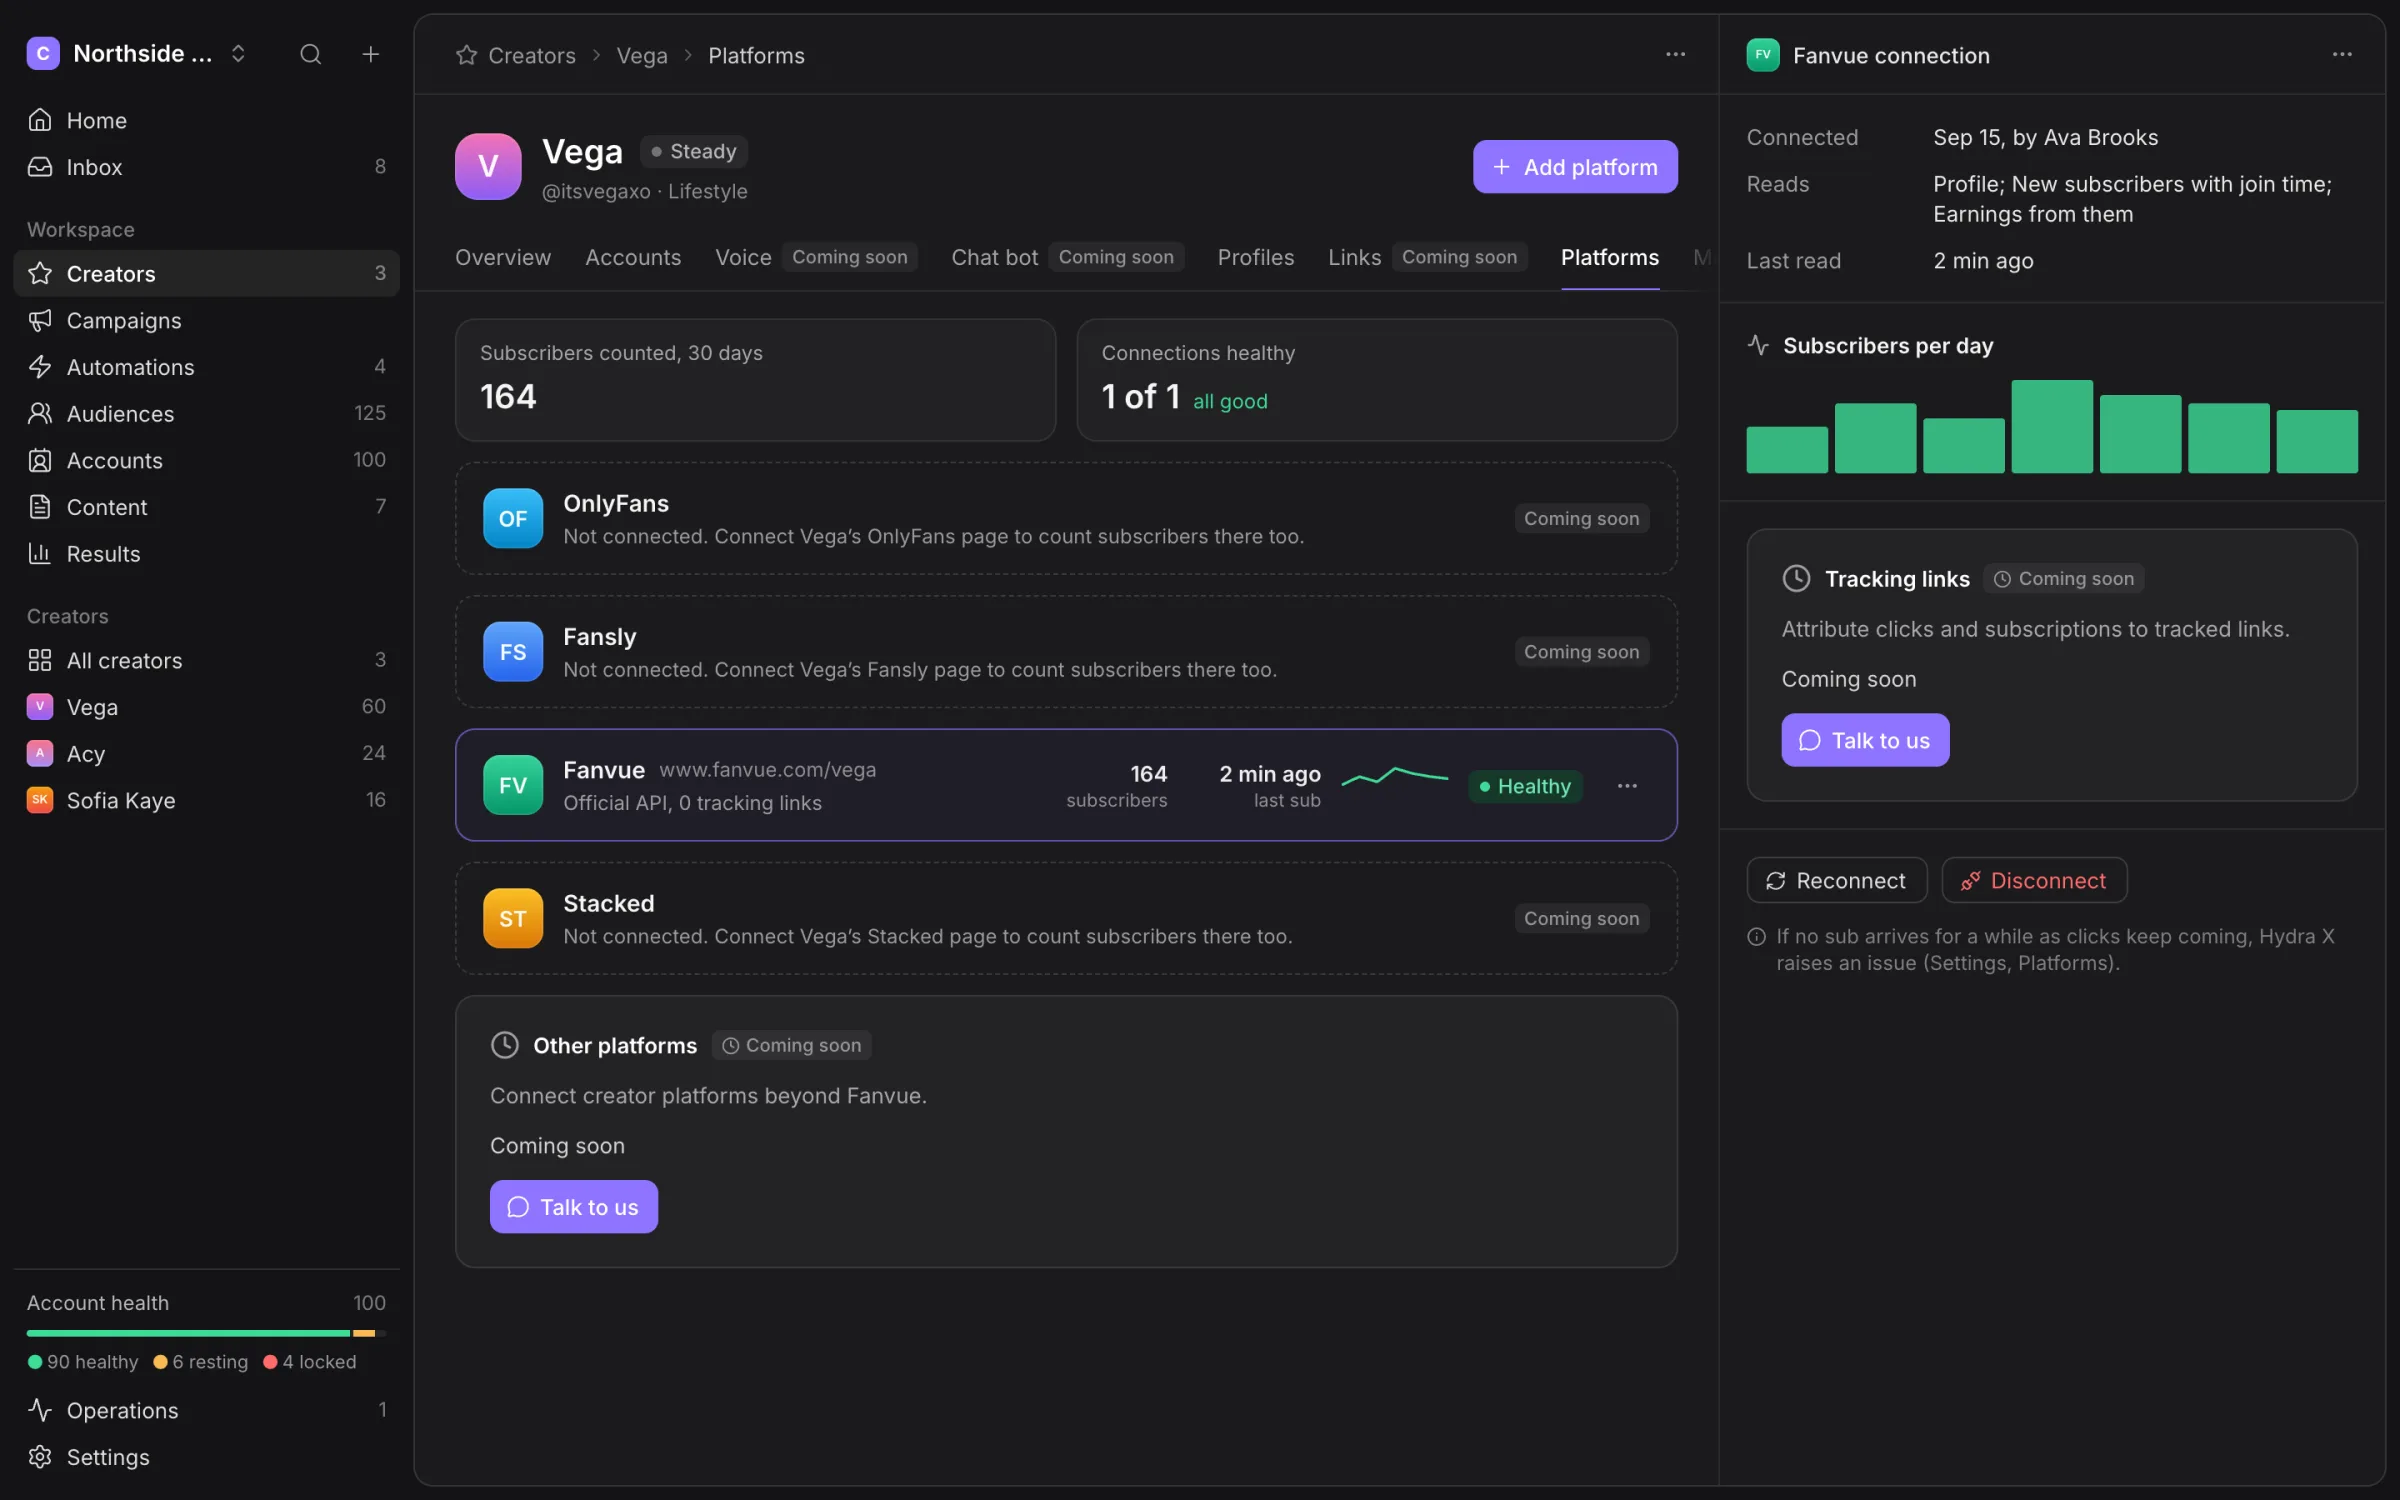Open Campaigns from the sidebar
Image resolution: width=2400 pixels, height=1500 pixels.
[x=206, y=320]
